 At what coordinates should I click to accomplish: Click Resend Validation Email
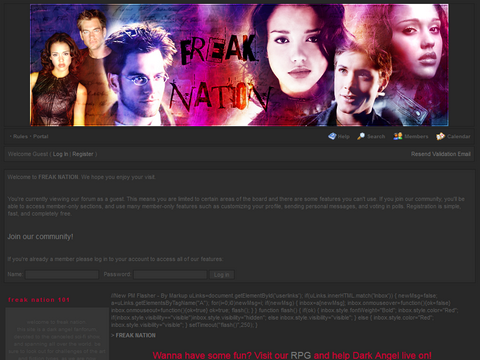[x=441, y=154]
